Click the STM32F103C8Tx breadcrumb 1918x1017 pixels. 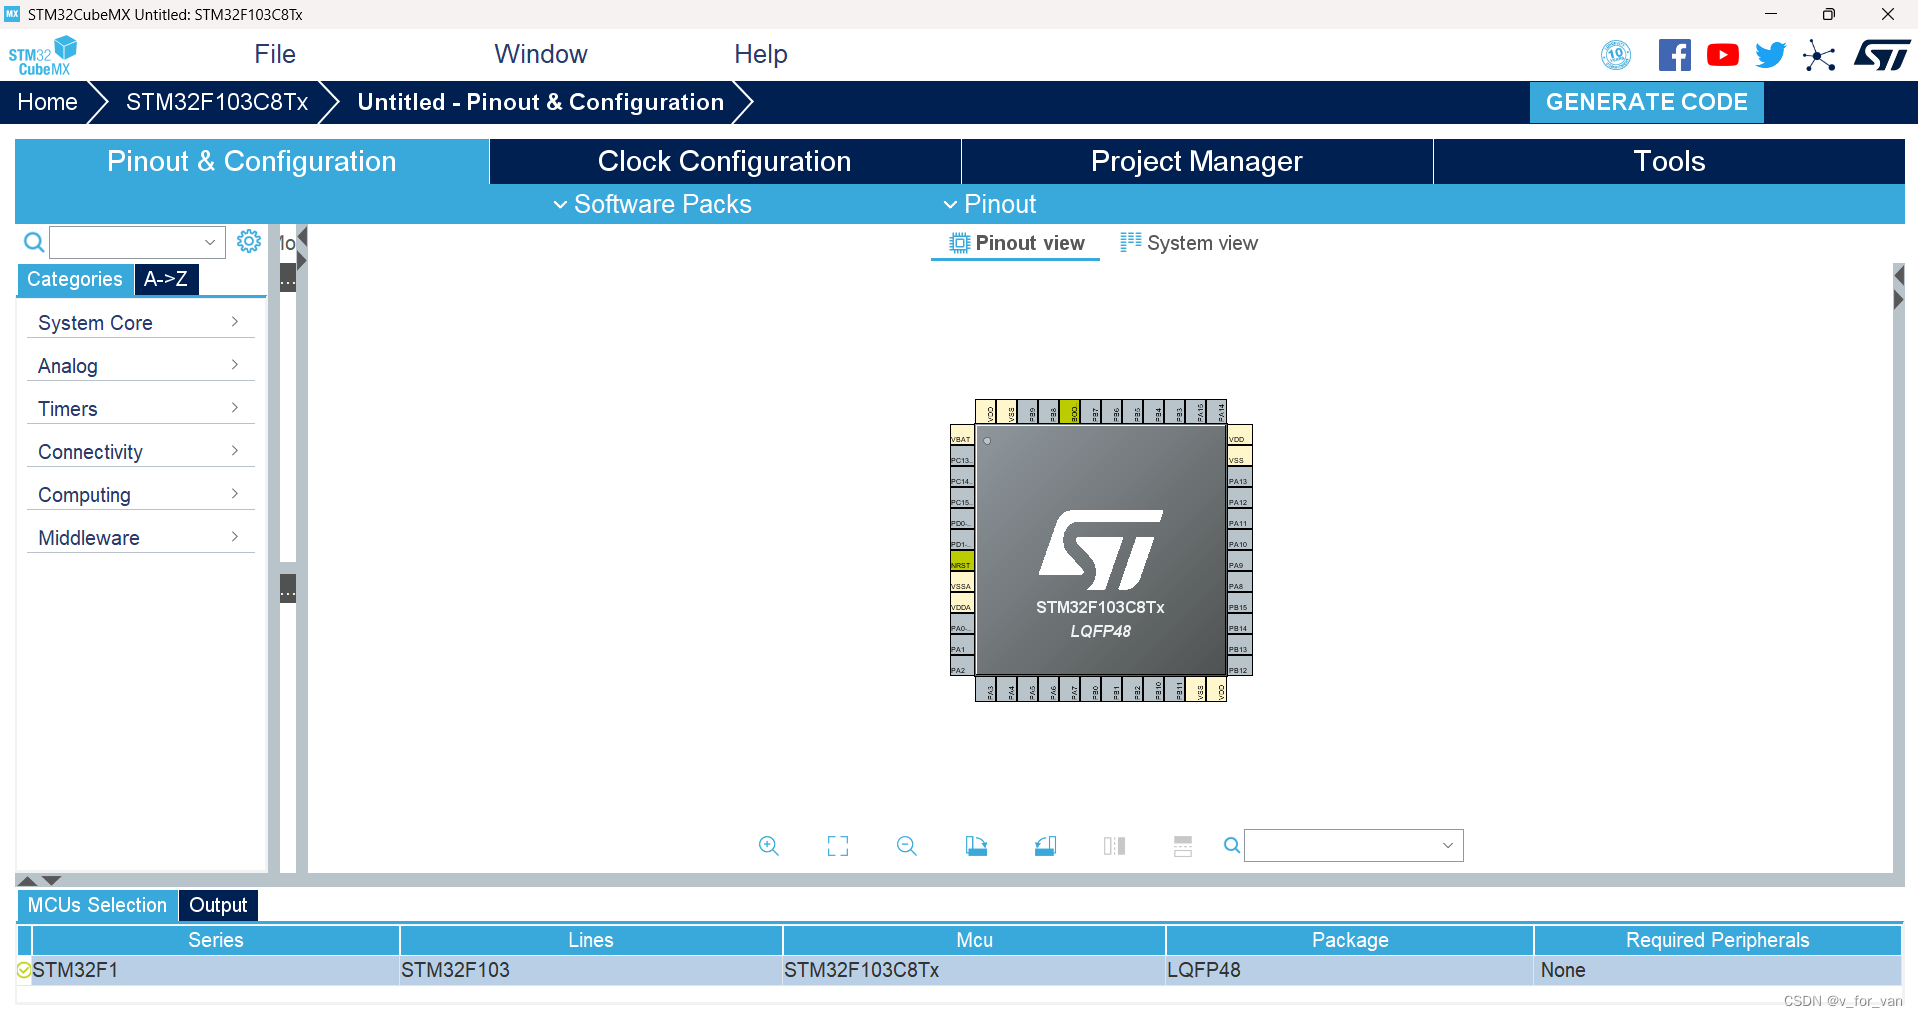217,102
